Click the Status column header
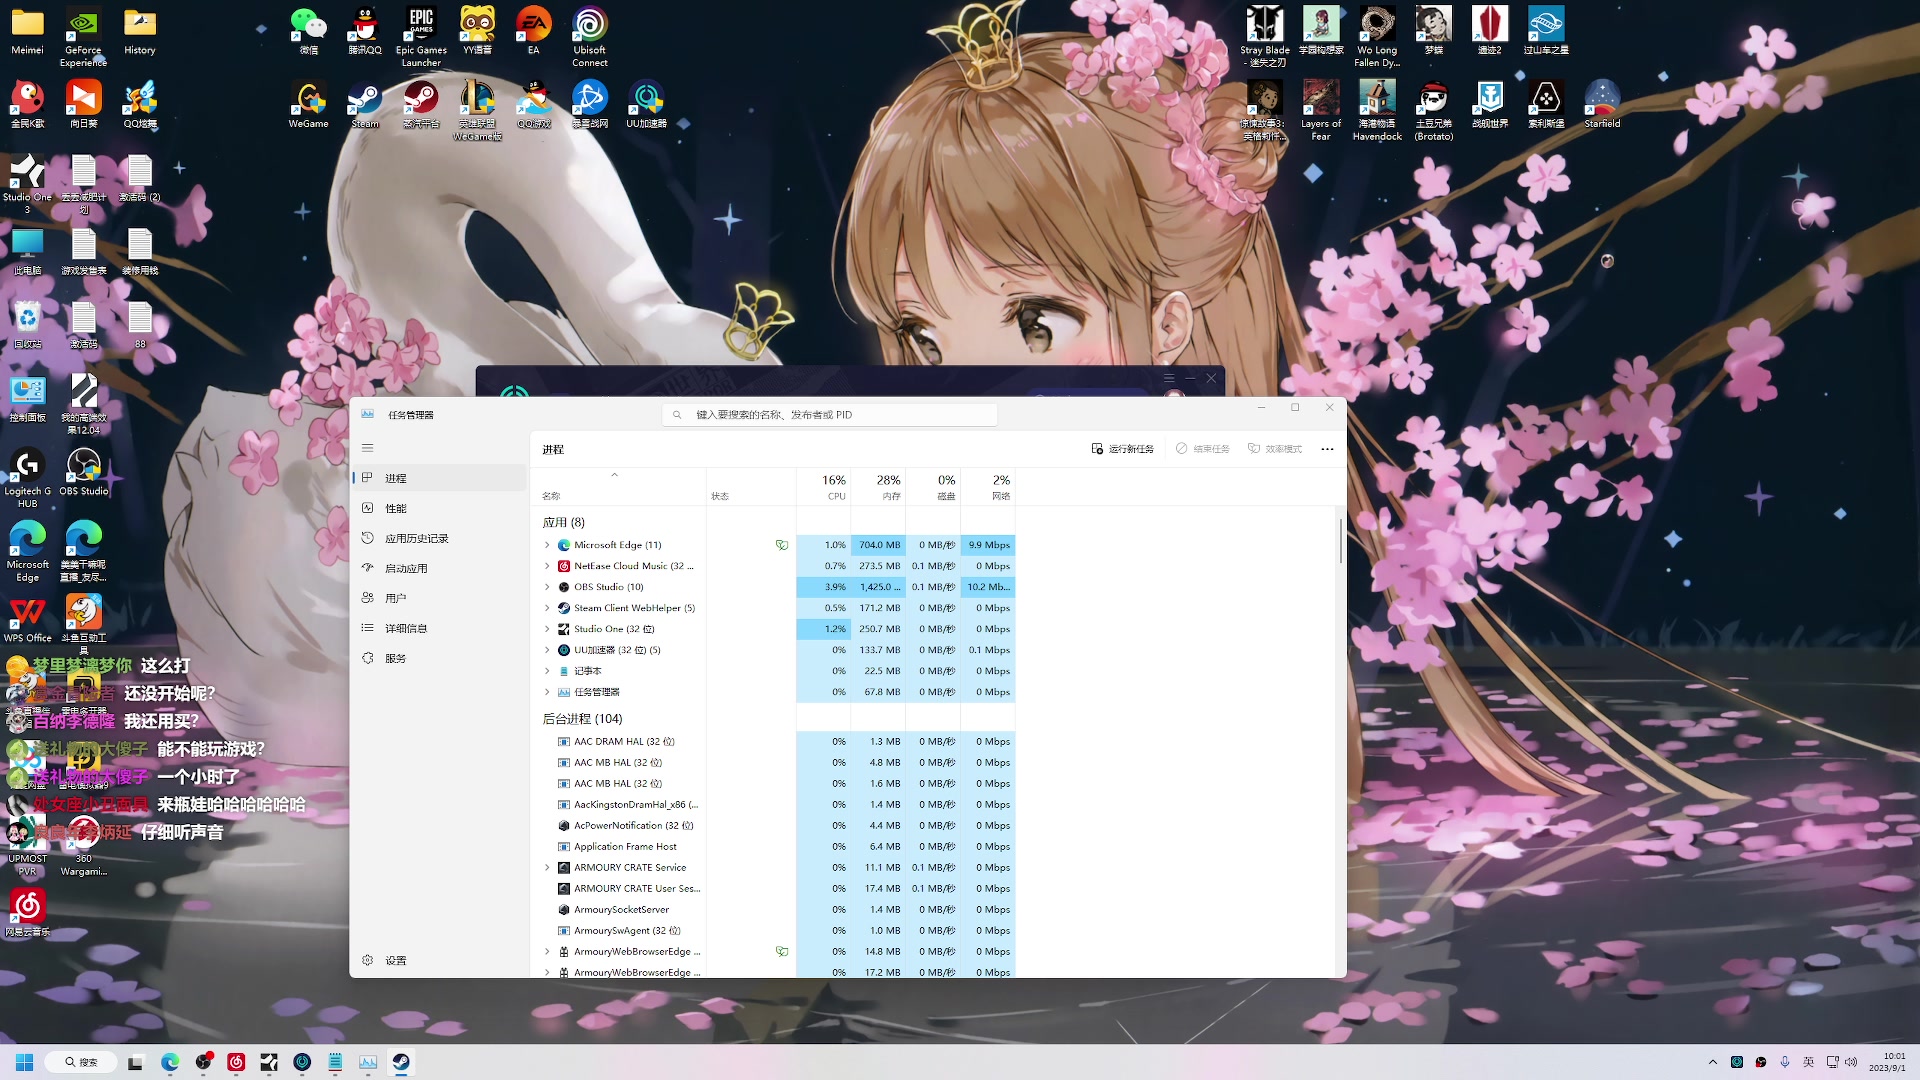The width and height of the screenshot is (1920, 1080). pos(751,487)
